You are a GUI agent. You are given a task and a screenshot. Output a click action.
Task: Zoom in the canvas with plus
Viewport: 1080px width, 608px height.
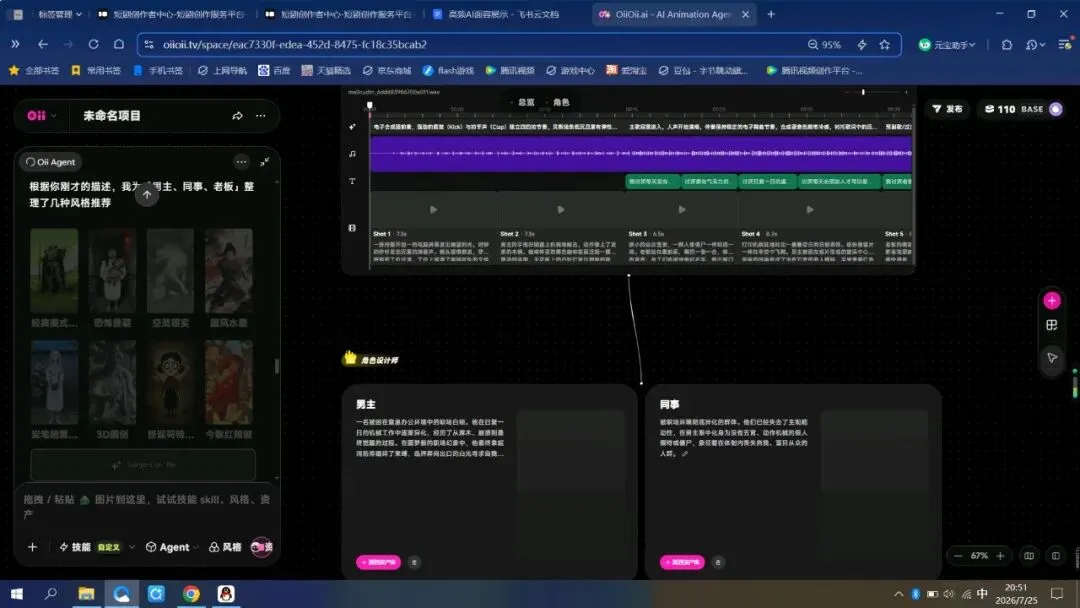[x=1000, y=556]
